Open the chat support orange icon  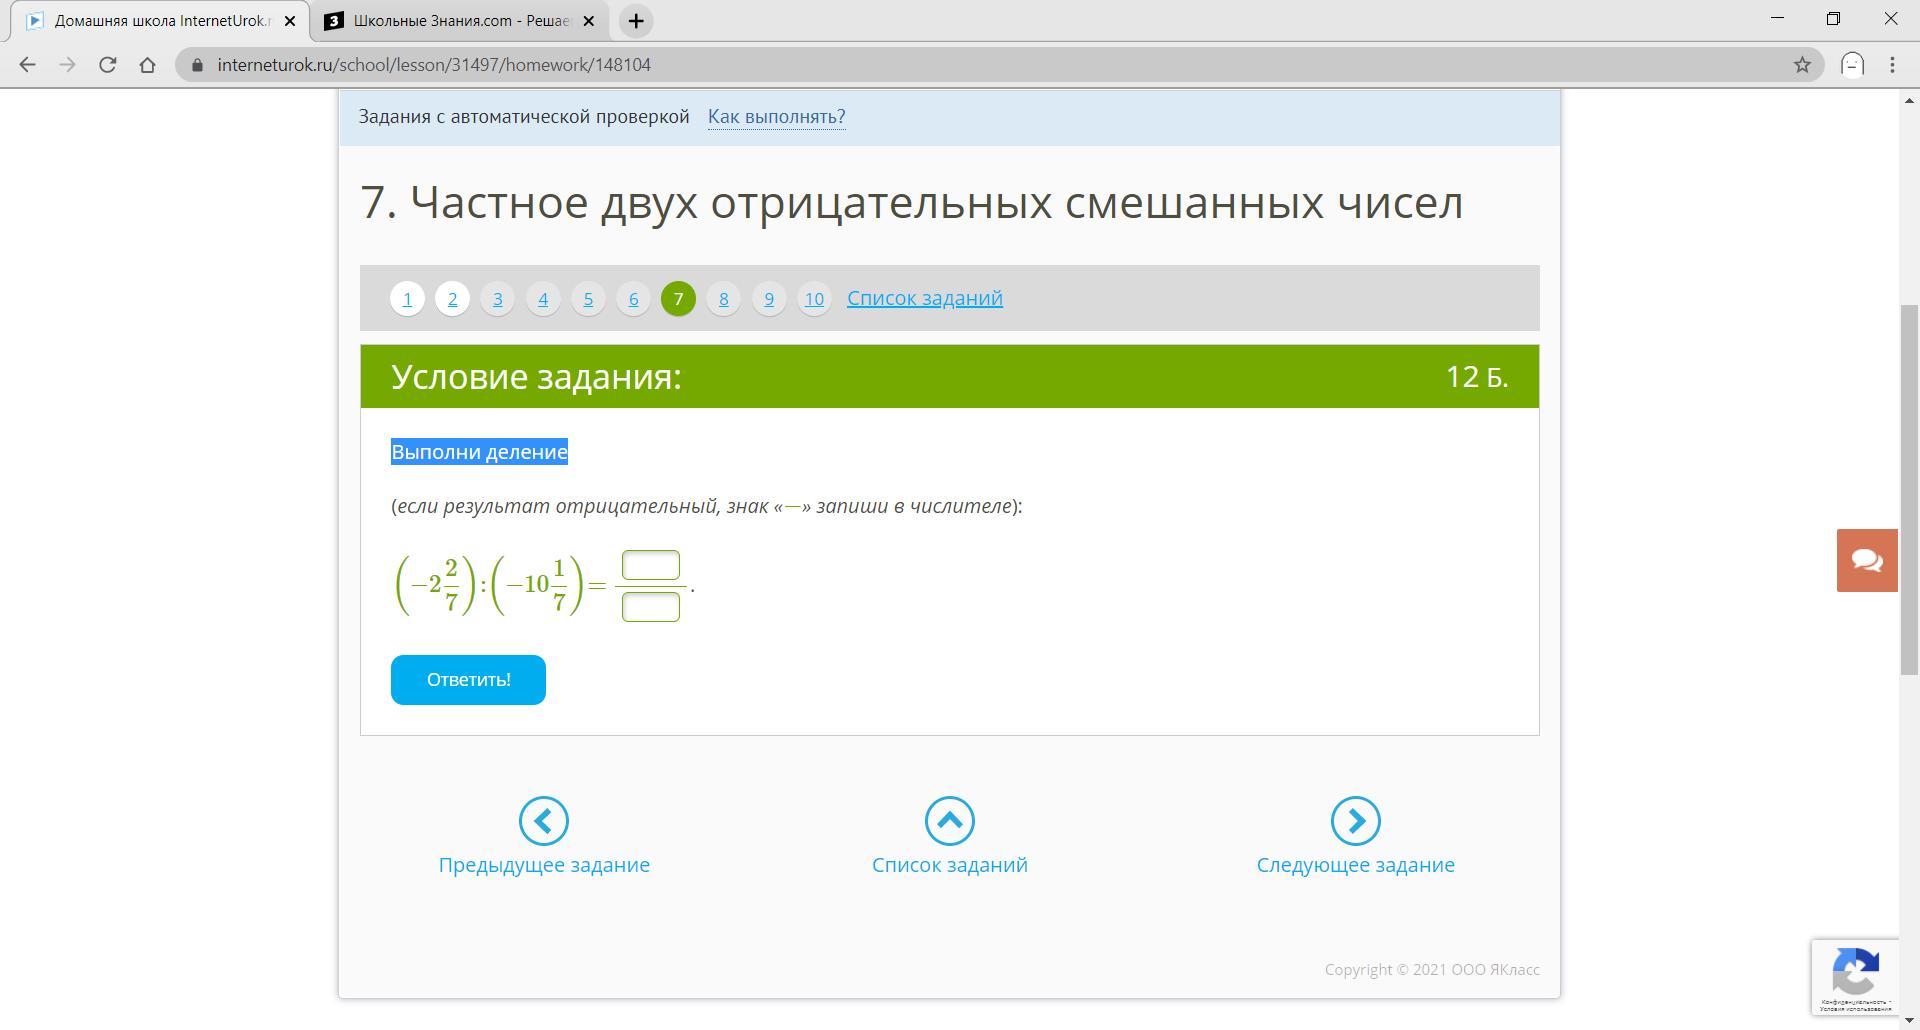1867,560
